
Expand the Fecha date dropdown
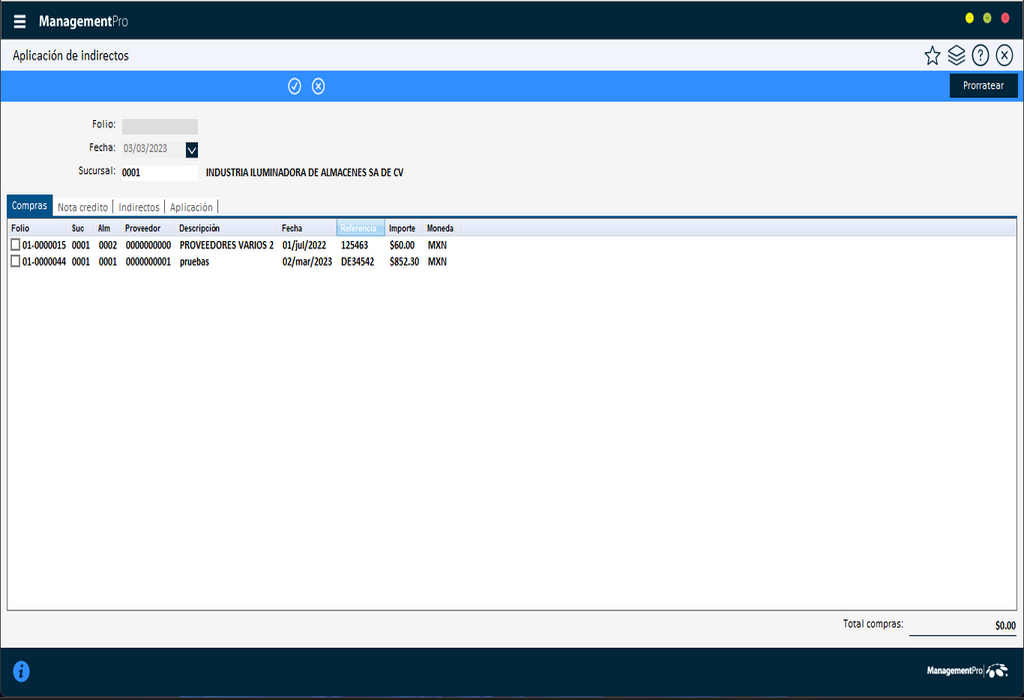(x=192, y=150)
